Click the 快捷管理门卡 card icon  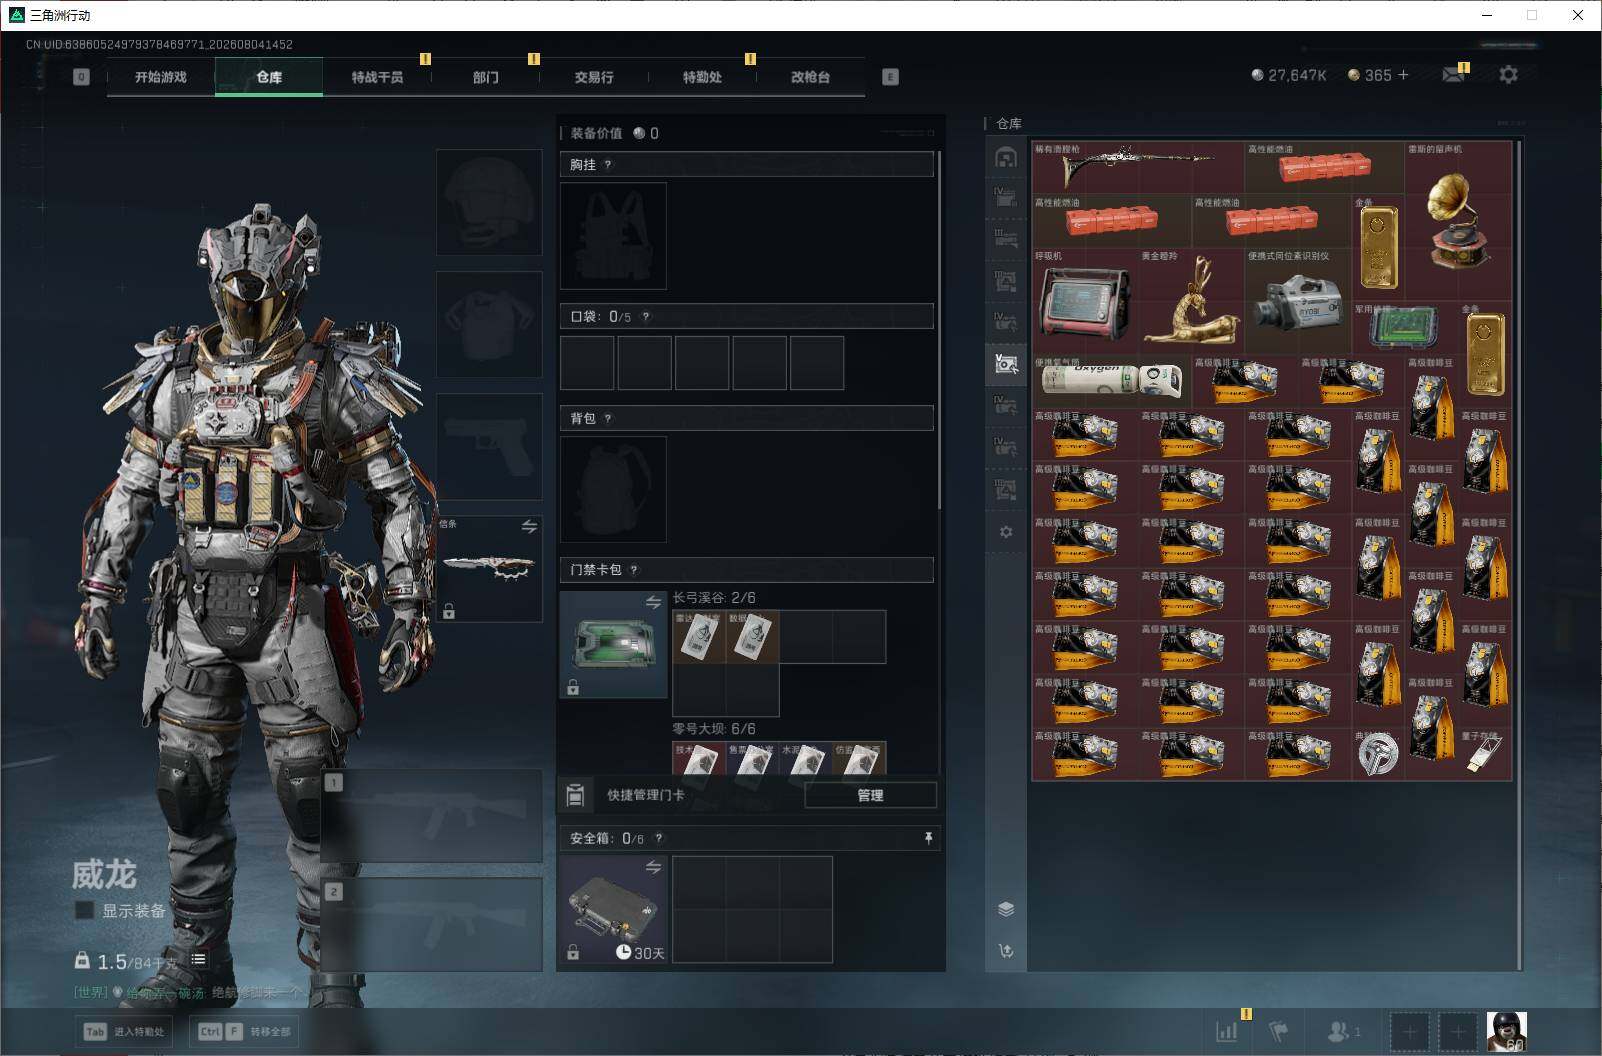coord(575,795)
